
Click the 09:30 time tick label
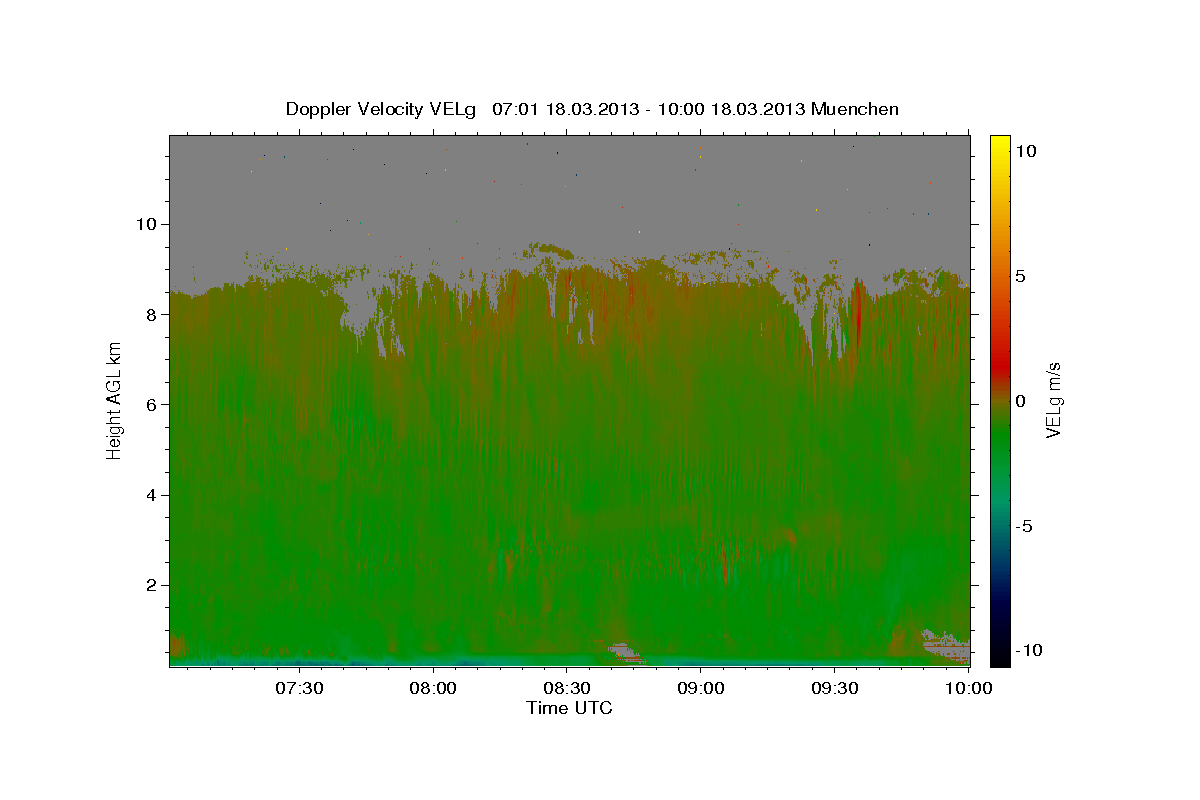835,689
